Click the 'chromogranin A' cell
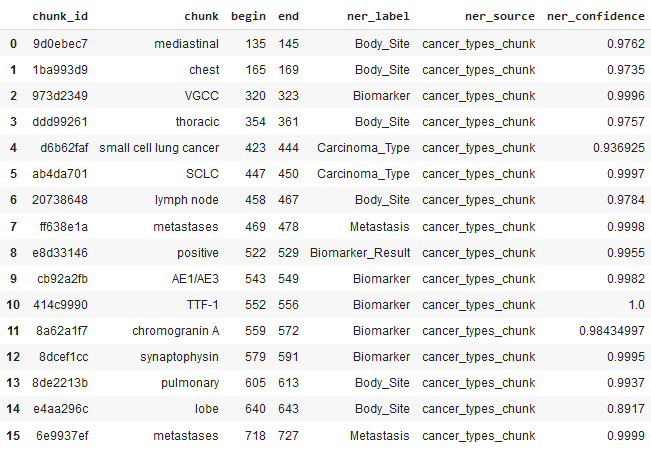The height and width of the screenshot is (450, 651). [175, 330]
